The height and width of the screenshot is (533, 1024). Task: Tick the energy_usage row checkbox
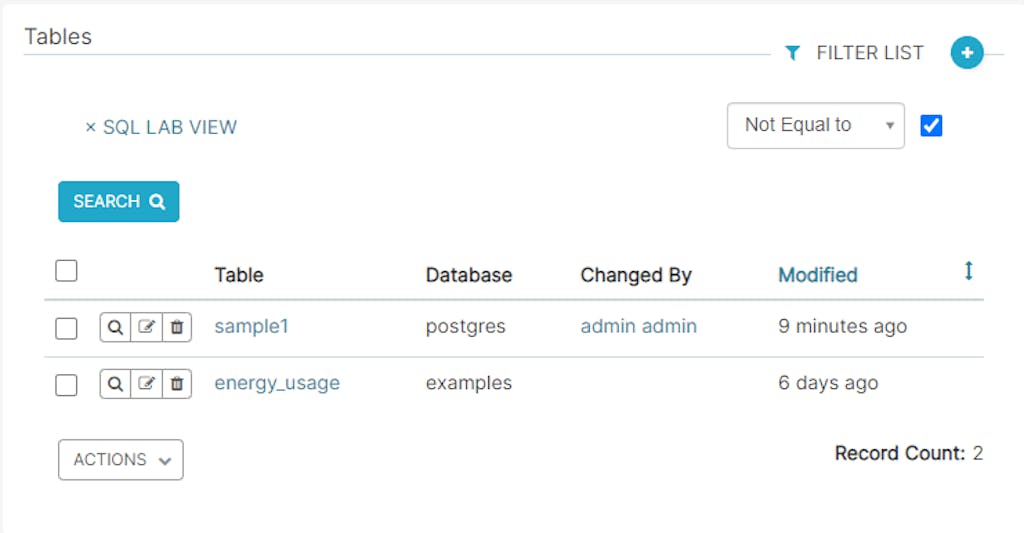[x=66, y=384]
